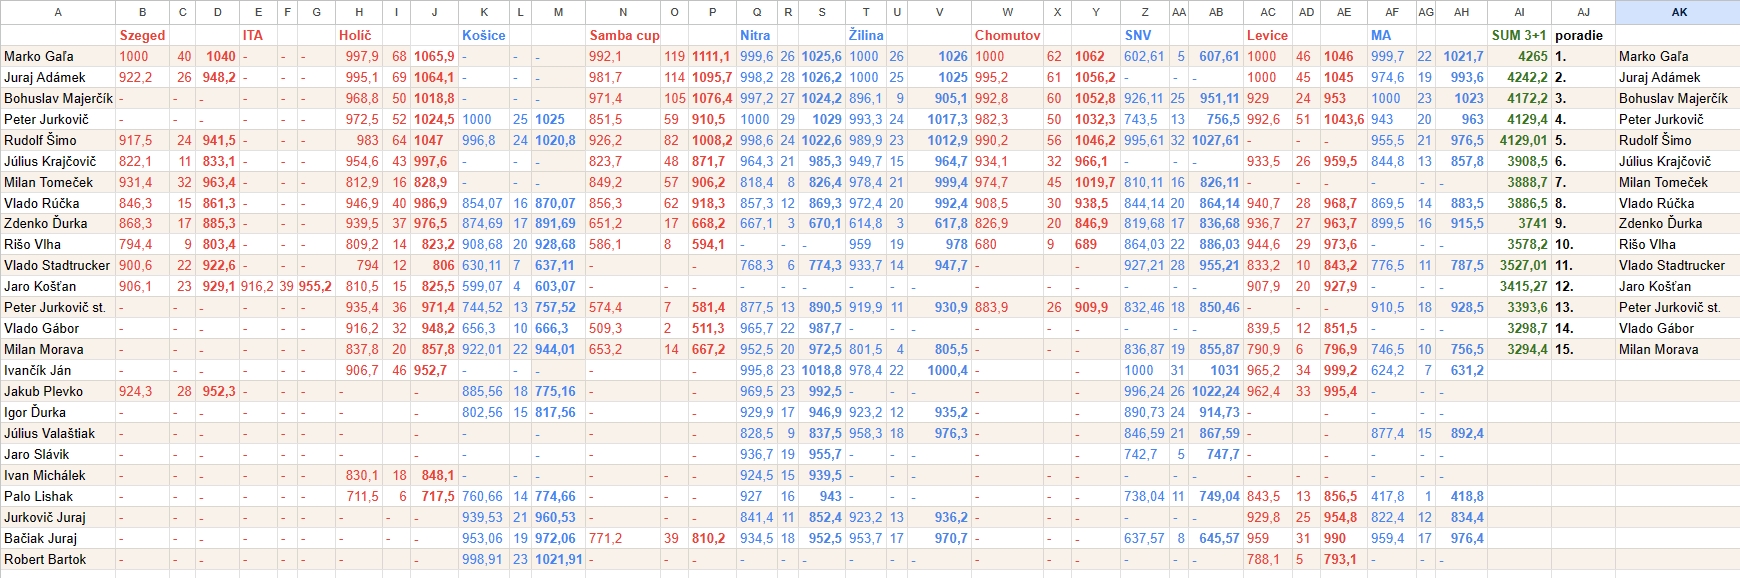Click the Levice heading cell

1267,35
